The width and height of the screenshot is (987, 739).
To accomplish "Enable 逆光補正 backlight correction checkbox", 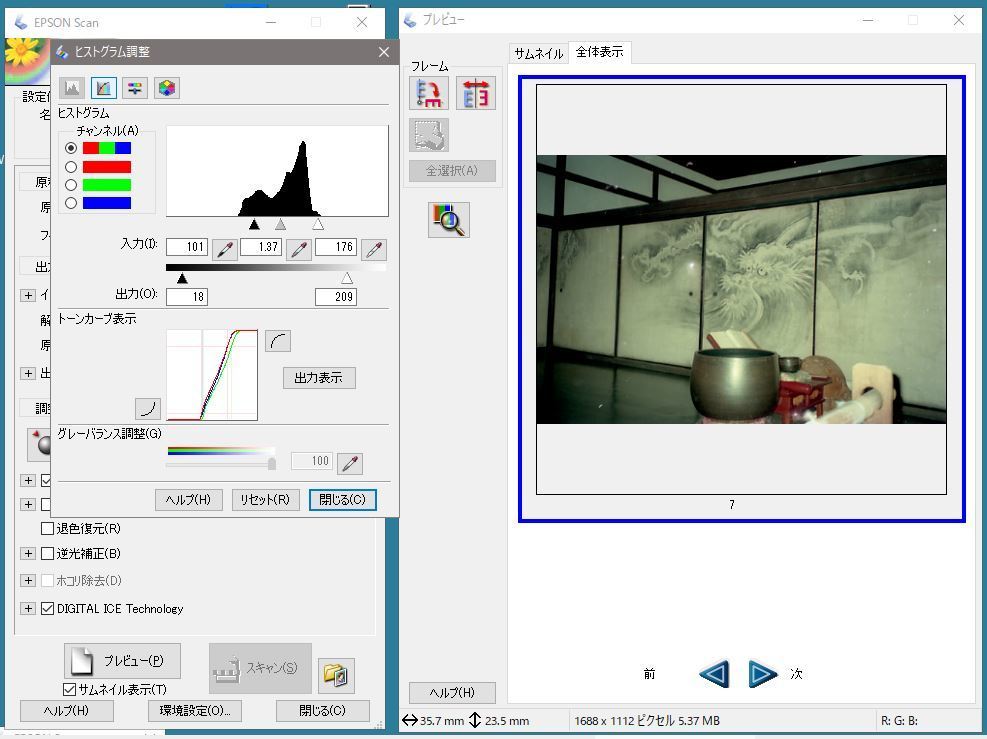I will (x=47, y=554).
